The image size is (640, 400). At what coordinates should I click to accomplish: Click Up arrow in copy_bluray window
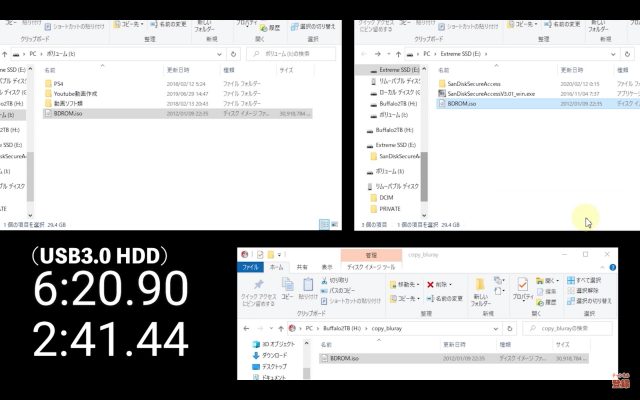(281, 328)
